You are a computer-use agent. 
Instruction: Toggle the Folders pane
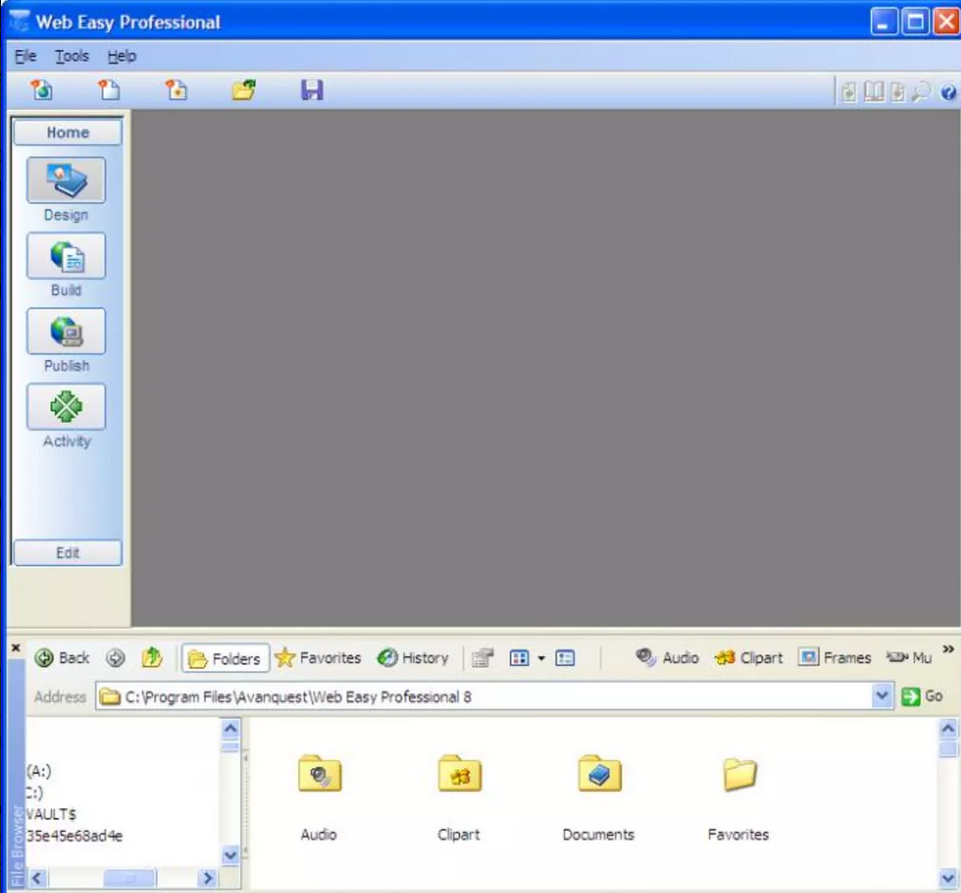point(226,658)
